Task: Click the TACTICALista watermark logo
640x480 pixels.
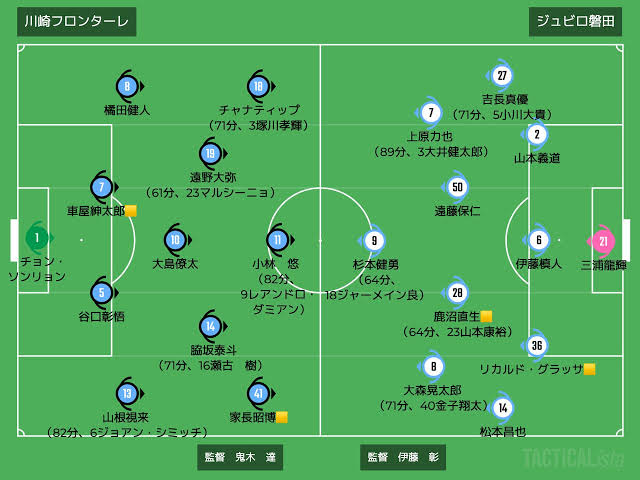Action: click(573, 458)
